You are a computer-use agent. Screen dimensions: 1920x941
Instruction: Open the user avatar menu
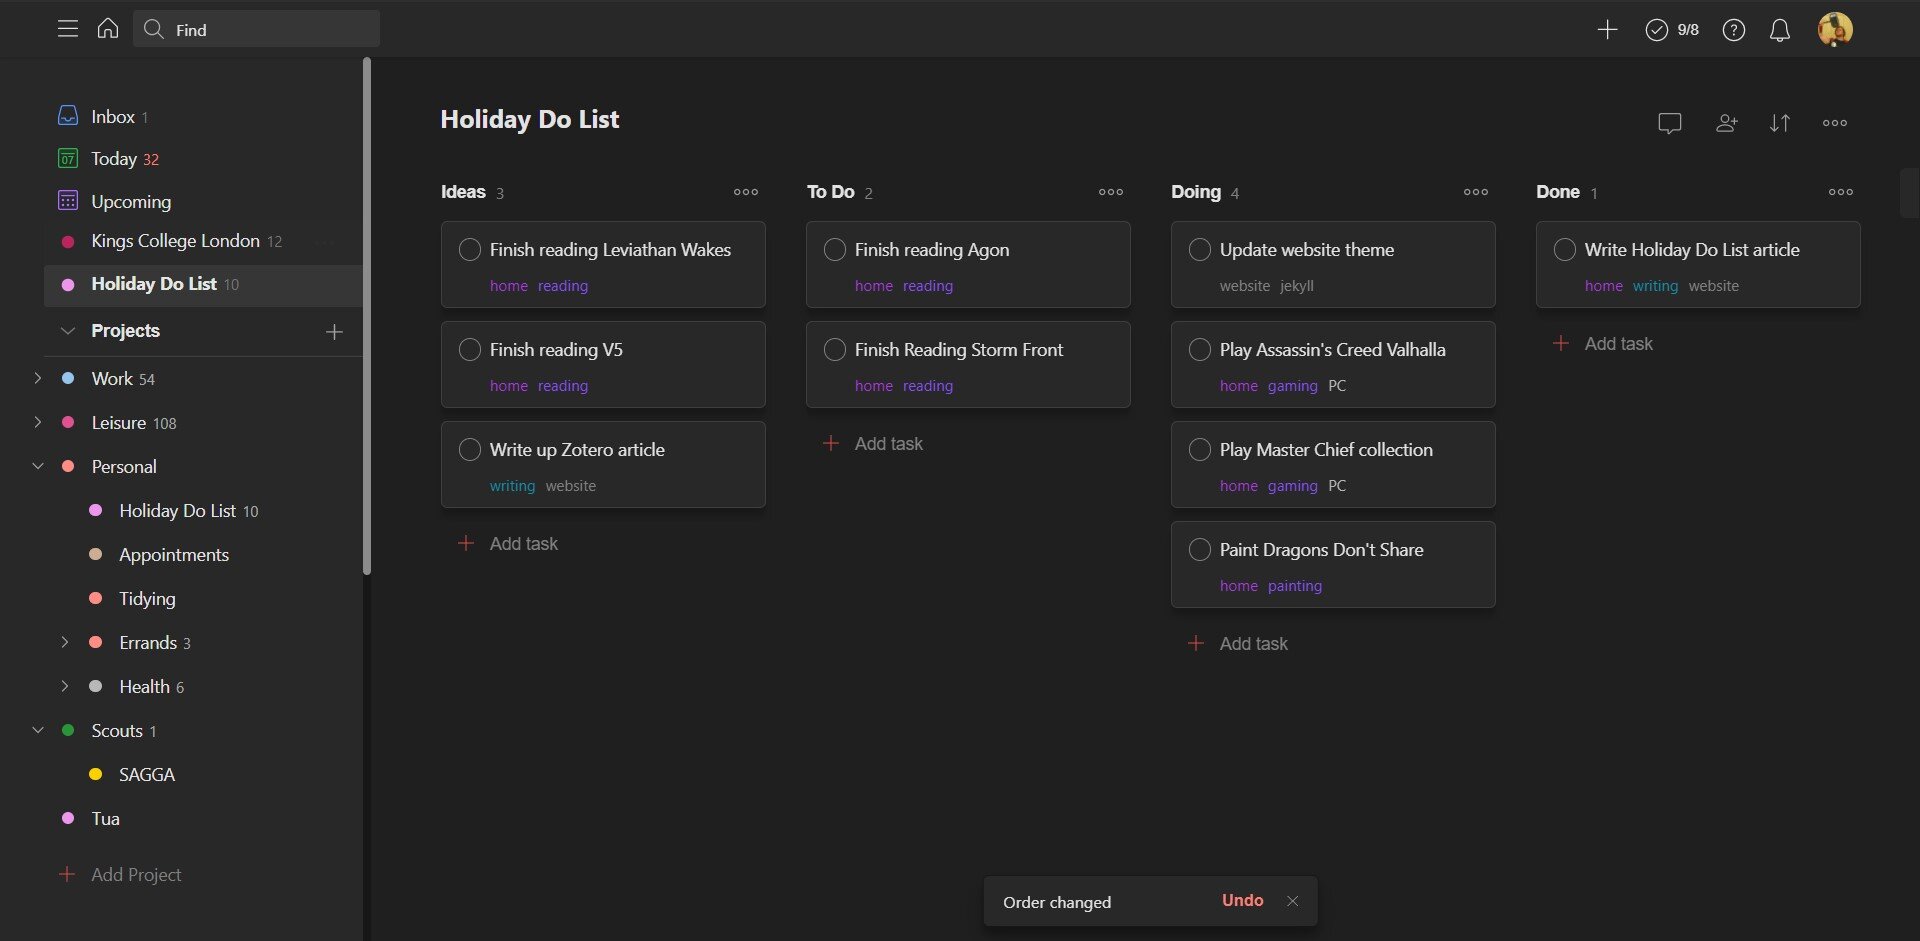[1835, 29]
